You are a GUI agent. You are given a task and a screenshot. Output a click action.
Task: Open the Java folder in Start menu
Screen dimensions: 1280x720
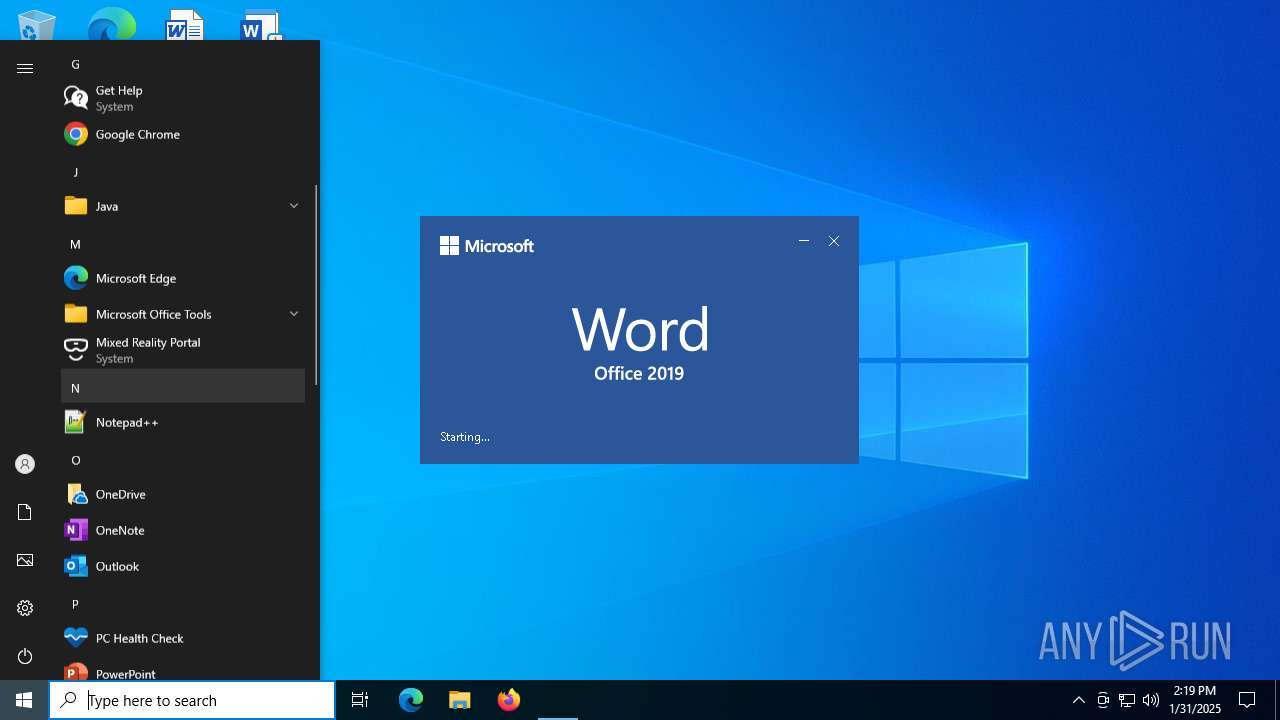tap(183, 206)
